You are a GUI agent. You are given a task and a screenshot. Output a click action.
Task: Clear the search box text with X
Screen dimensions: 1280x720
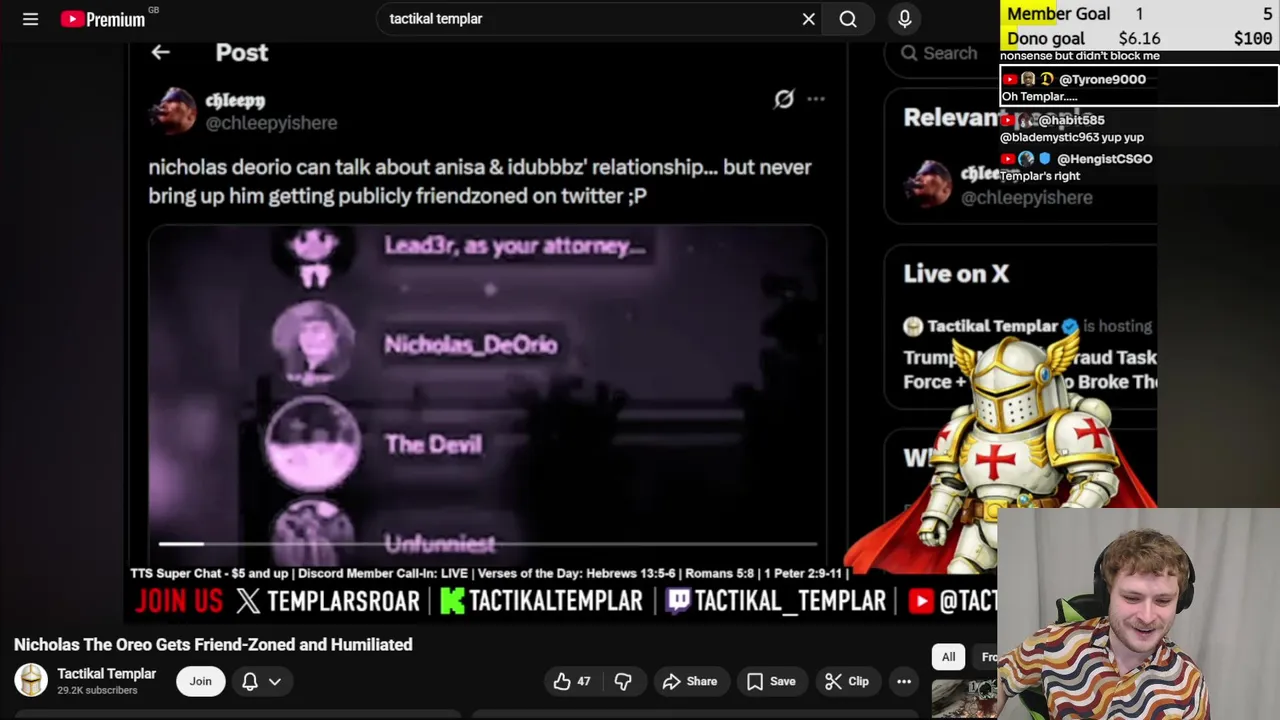pyautogui.click(x=808, y=19)
